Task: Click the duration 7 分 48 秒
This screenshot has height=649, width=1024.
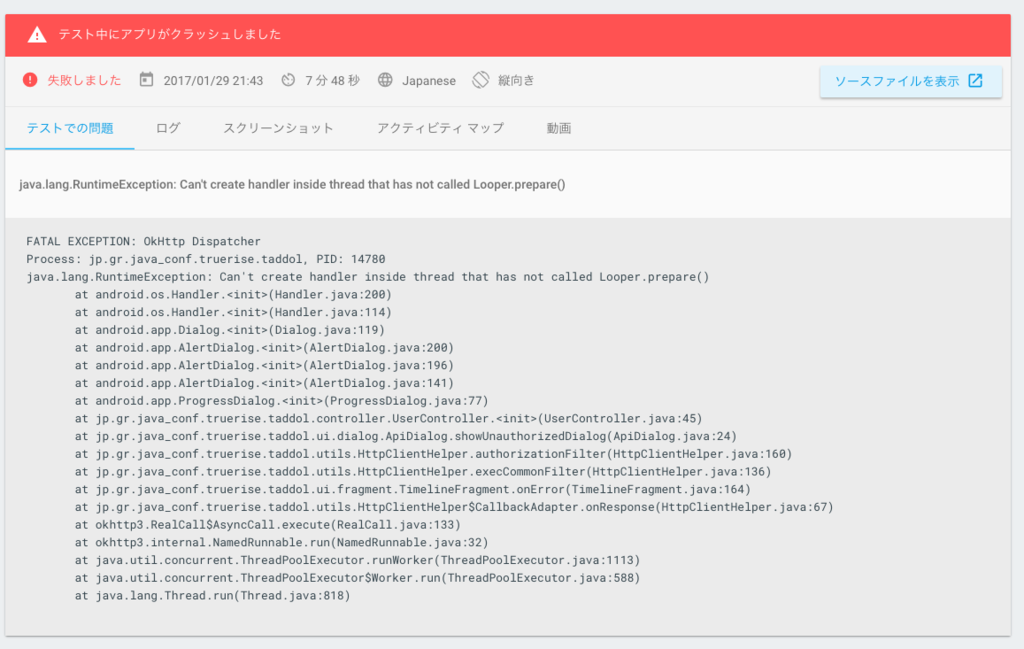Action: (x=332, y=81)
